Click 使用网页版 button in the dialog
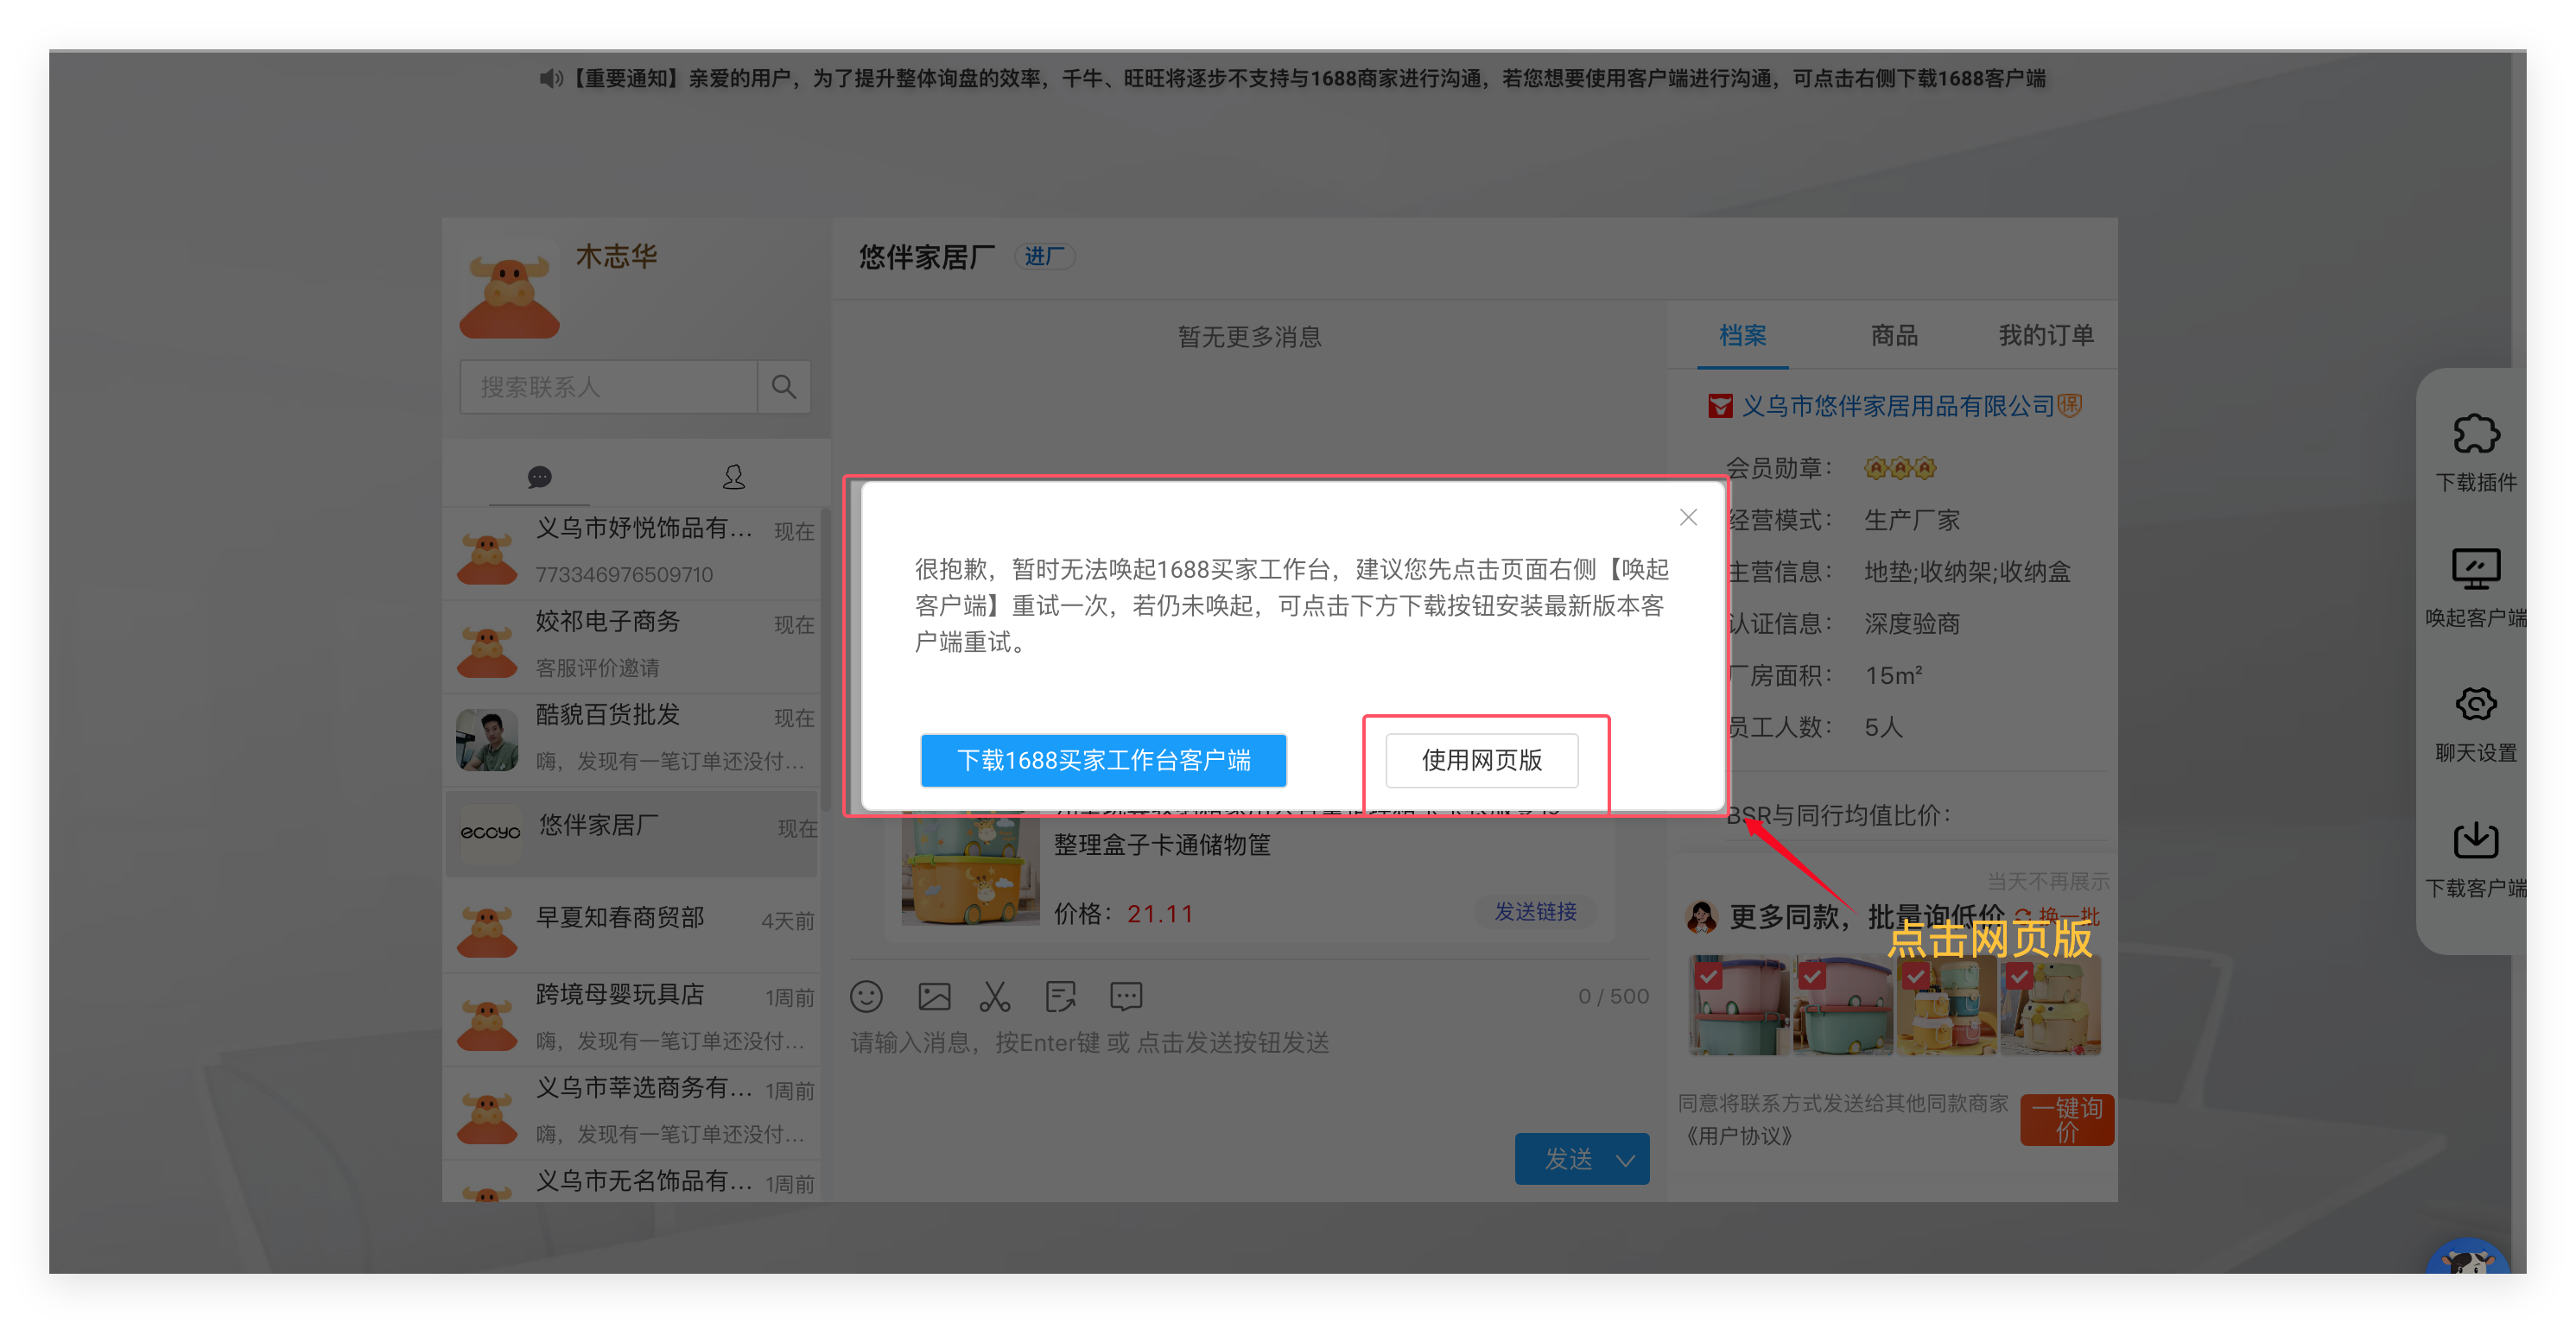2576x1323 pixels. (x=1481, y=760)
